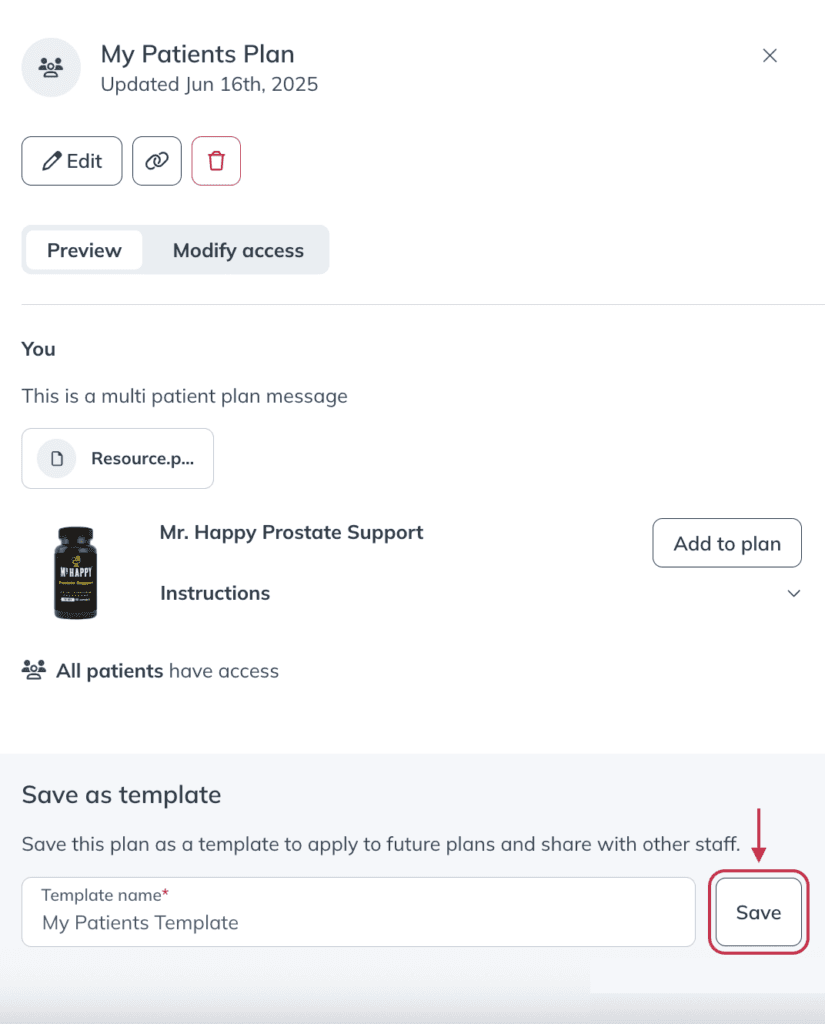
Task: Click the document icon on Resource attachment
Action: (57, 458)
